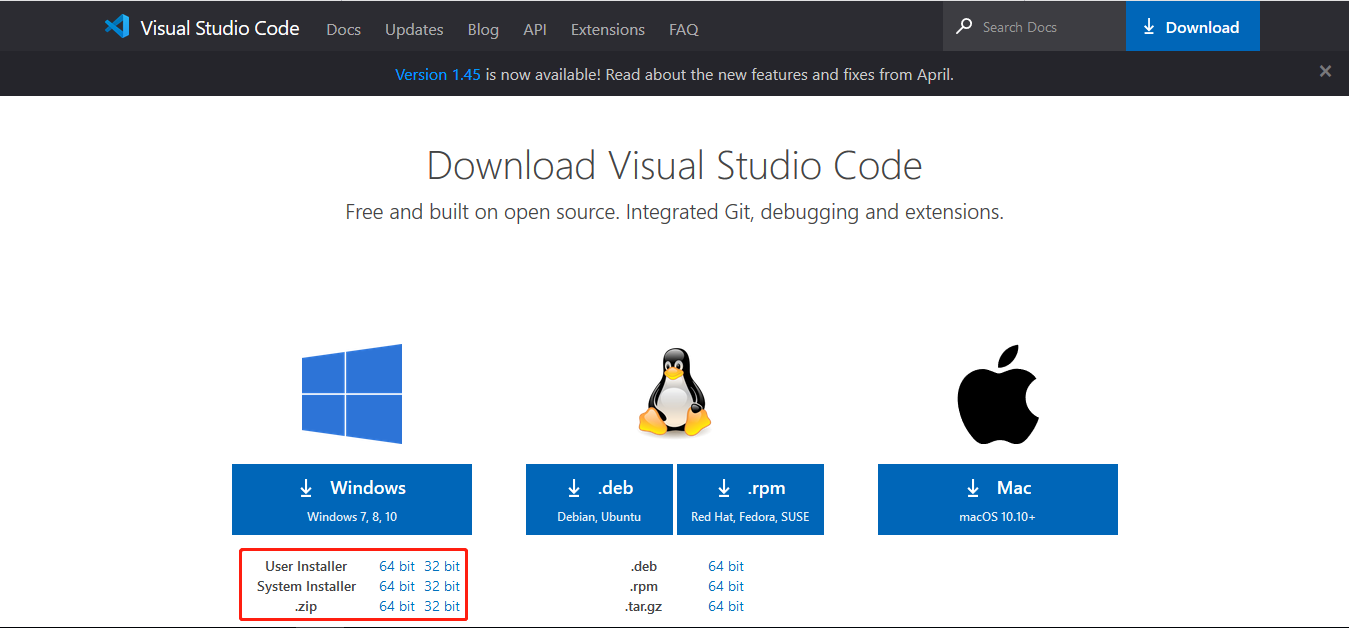Click the .deb download button
1349x628 pixels.
pyautogui.click(x=600, y=499)
